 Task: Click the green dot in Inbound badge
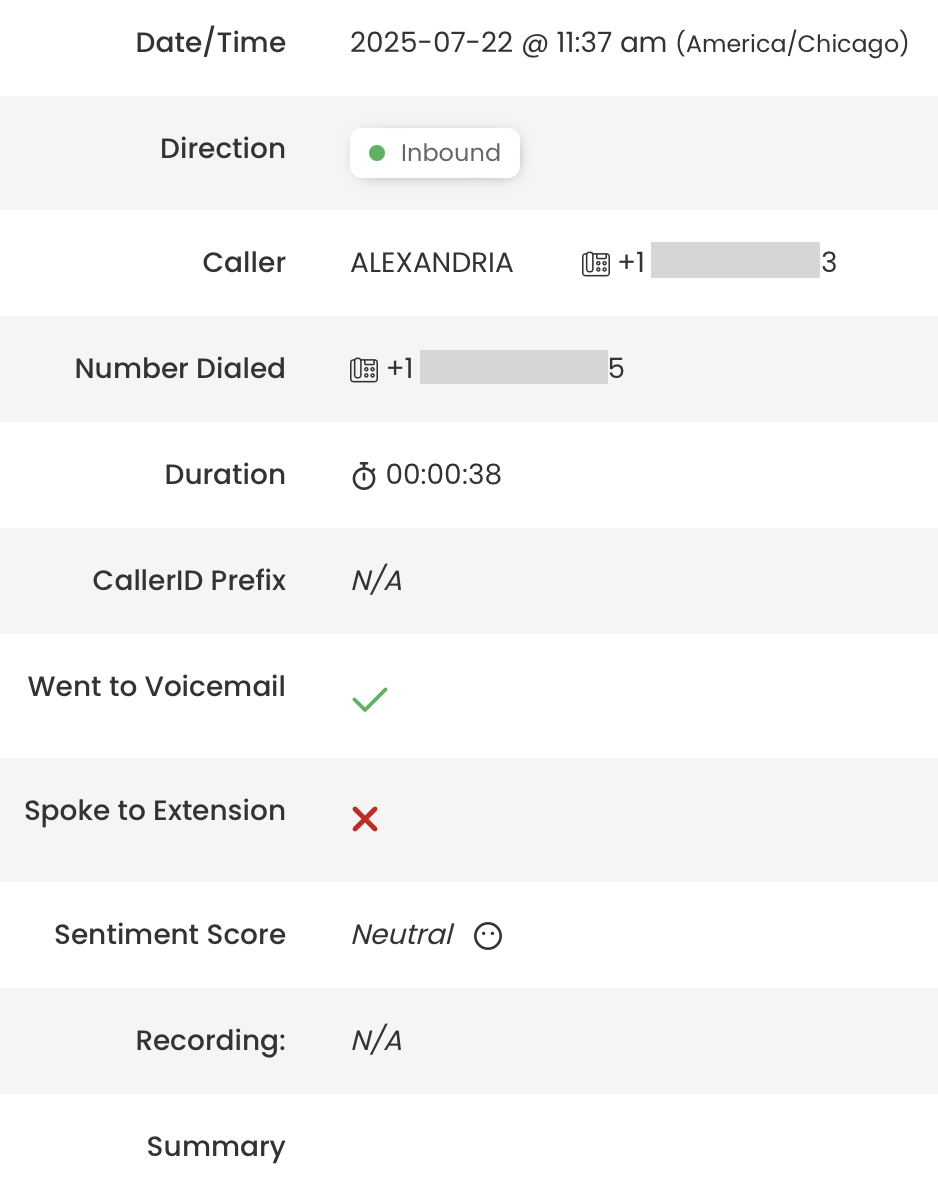click(x=377, y=153)
